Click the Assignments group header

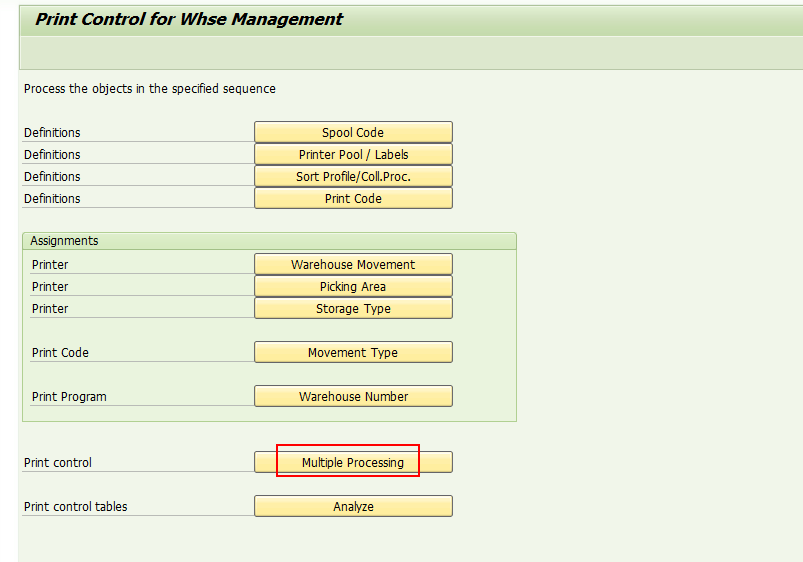(x=64, y=241)
